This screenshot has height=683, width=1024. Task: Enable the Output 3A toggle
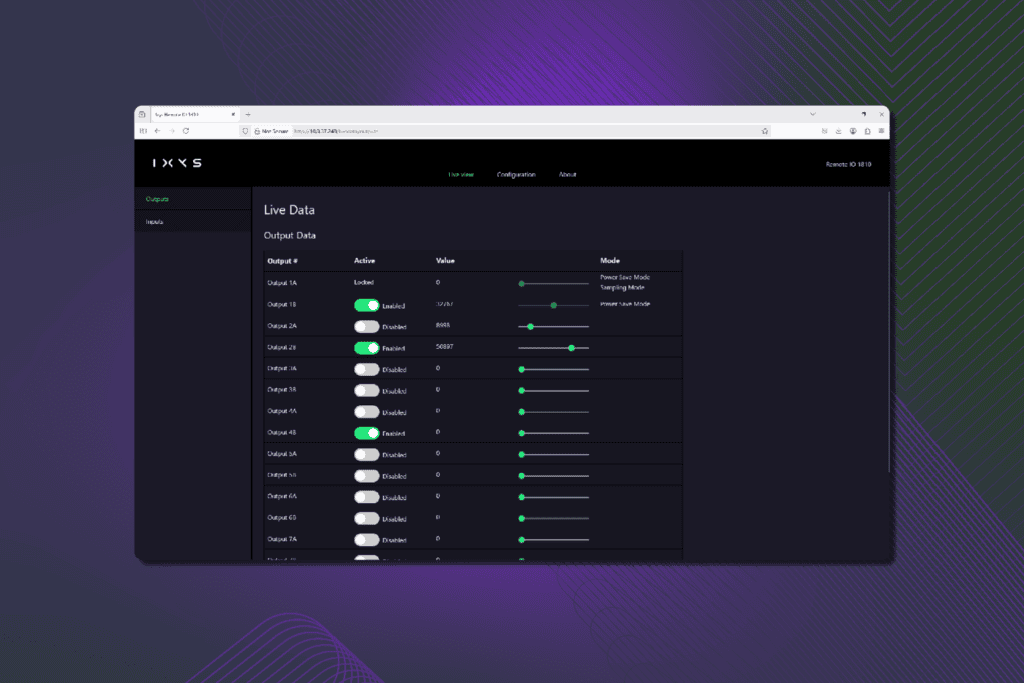[x=366, y=370]
